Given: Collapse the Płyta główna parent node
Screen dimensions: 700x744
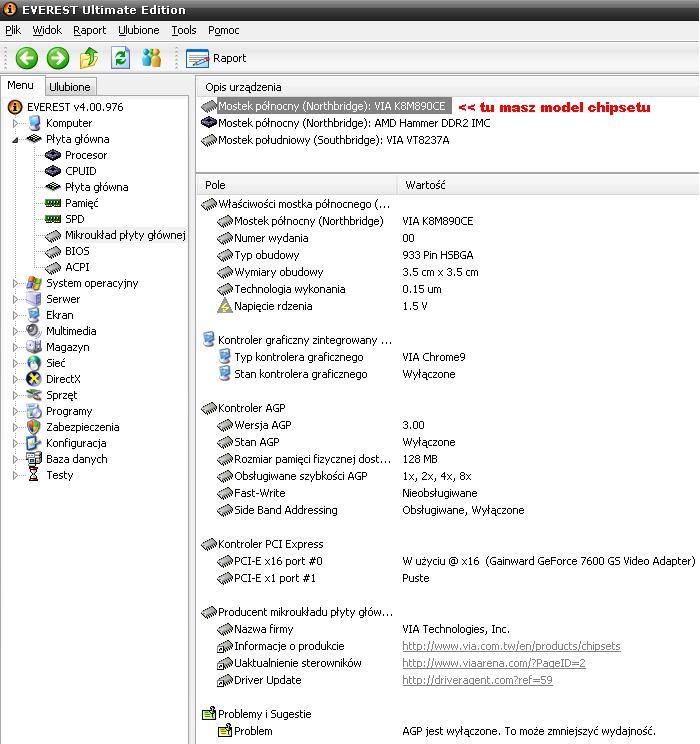Looking at the screenshot, I should click(15, 140).
